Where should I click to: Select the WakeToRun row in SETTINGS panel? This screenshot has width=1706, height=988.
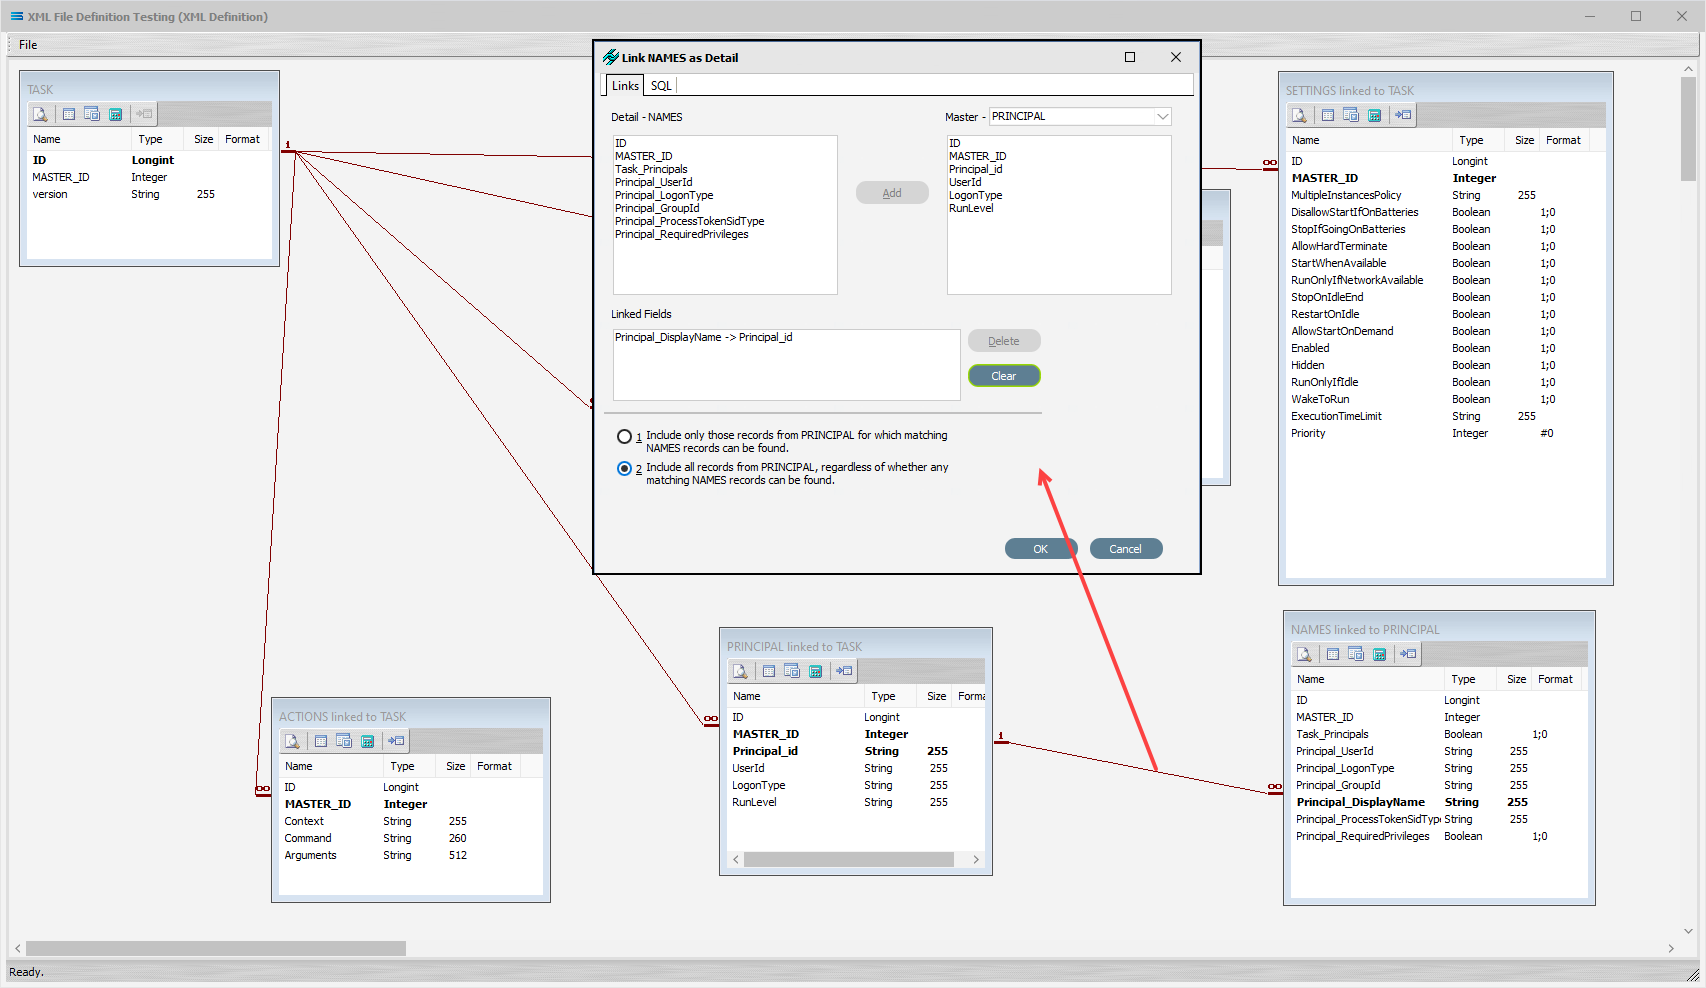click(1446, 400)
